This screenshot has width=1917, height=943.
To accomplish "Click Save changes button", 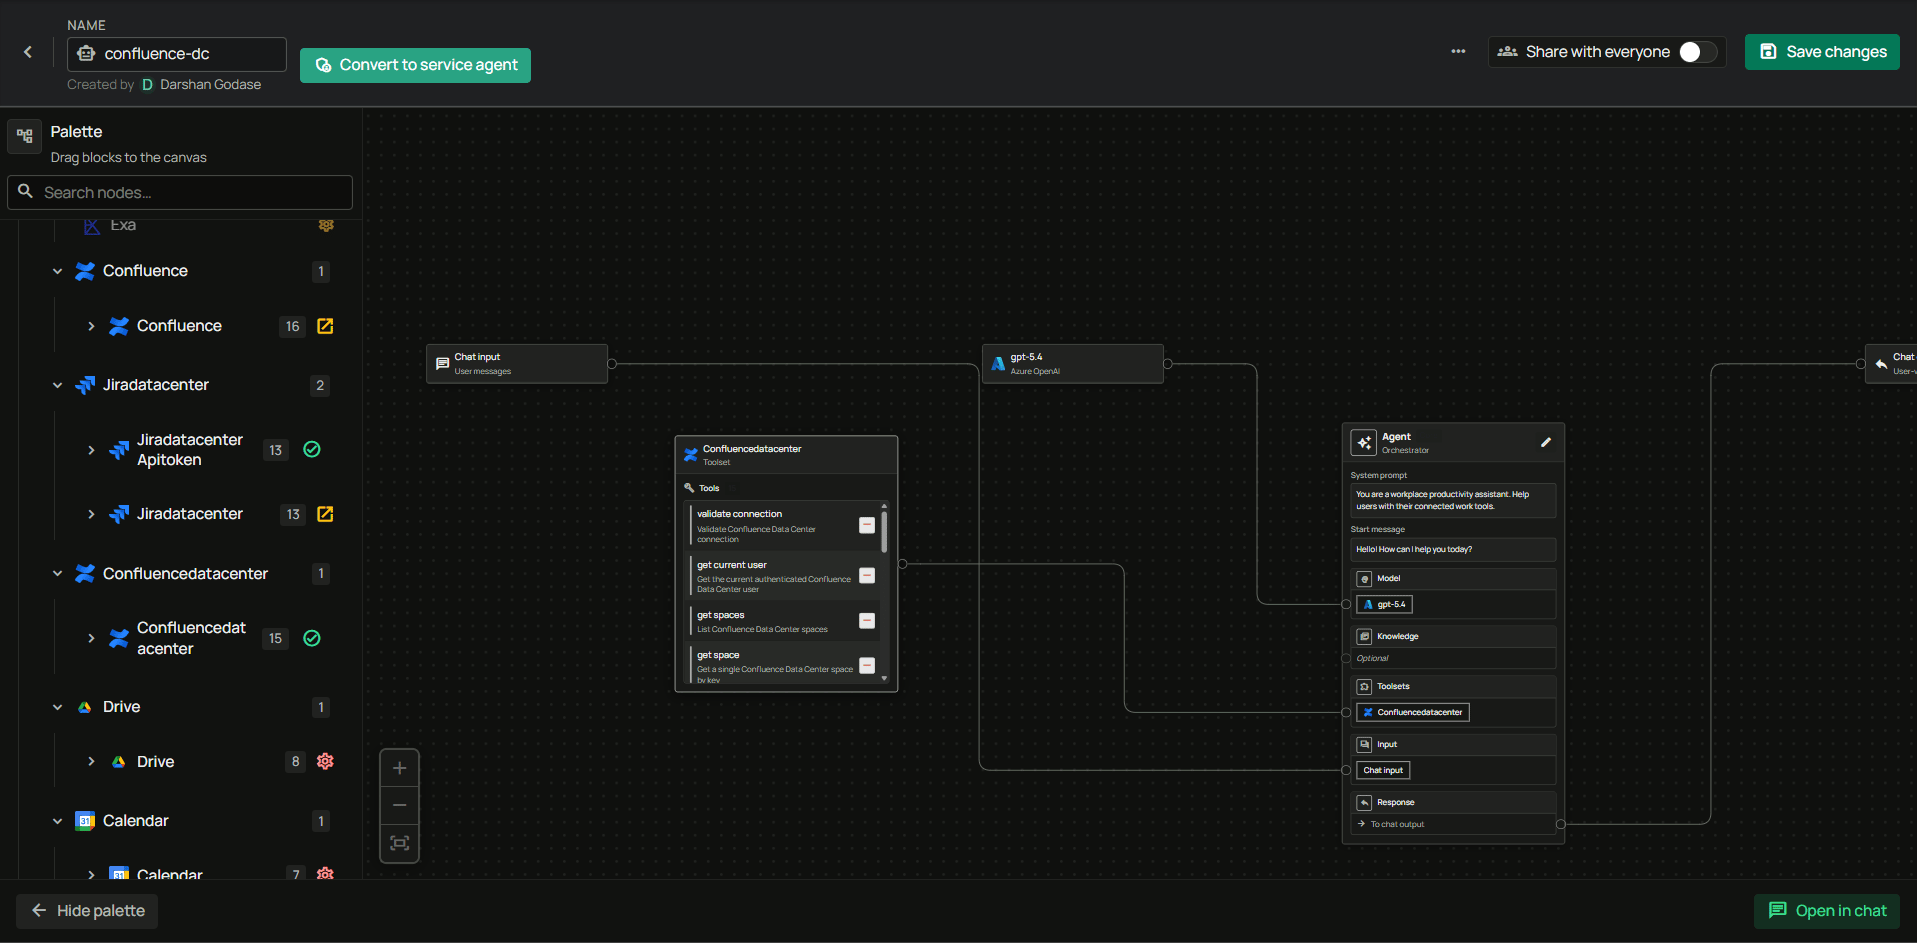I will pyautogui.click(x=1822, y=52).
